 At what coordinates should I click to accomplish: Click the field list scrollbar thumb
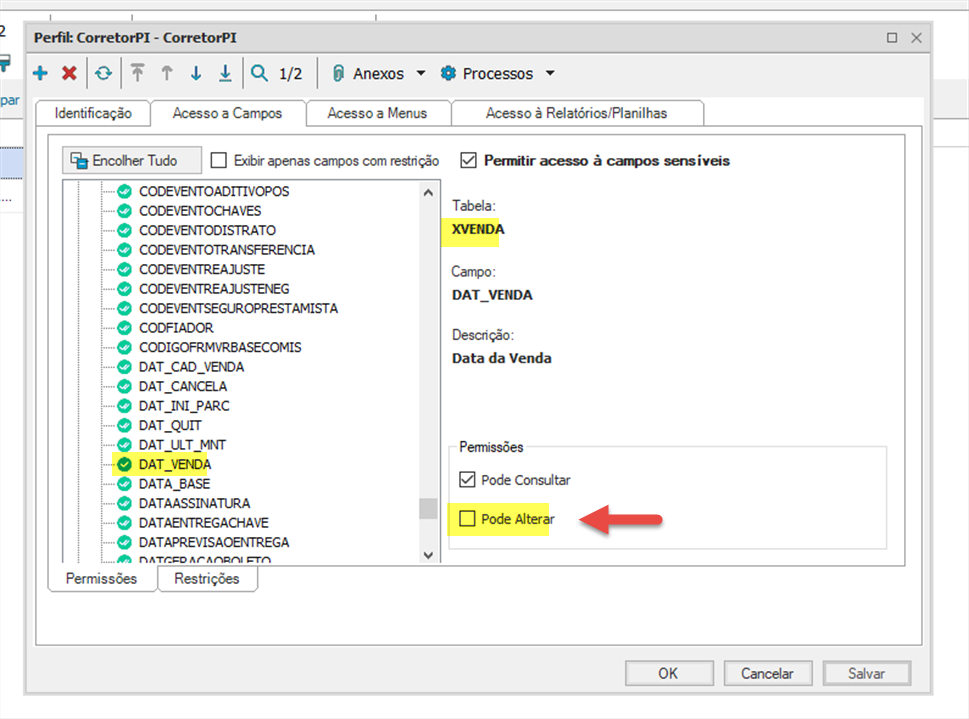pos(428,508)
